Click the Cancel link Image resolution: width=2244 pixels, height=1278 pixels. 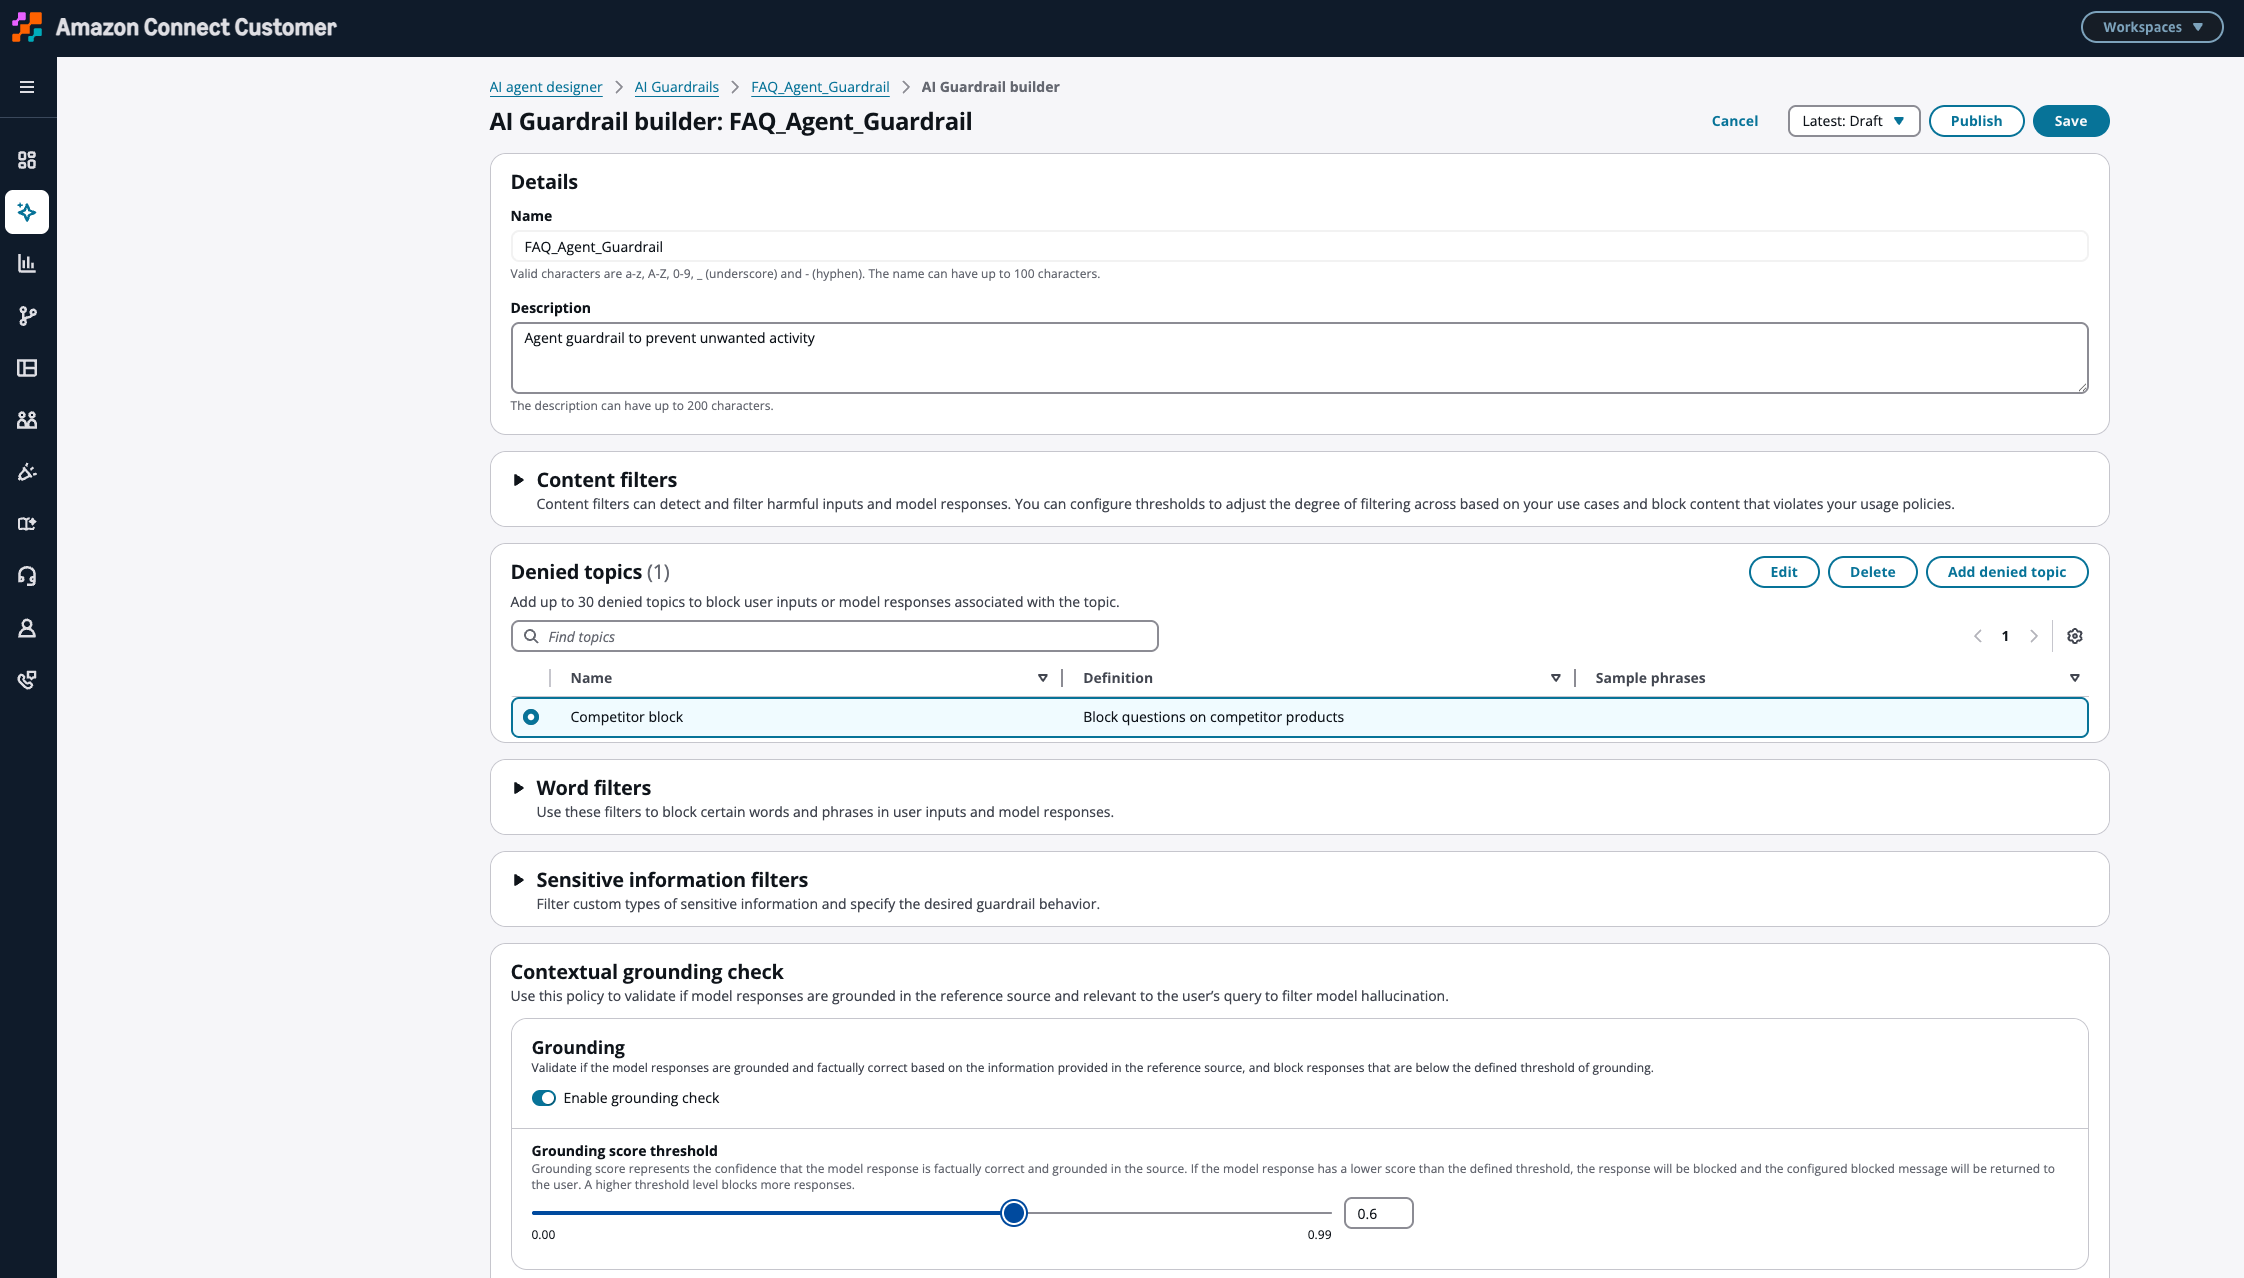1734,121
